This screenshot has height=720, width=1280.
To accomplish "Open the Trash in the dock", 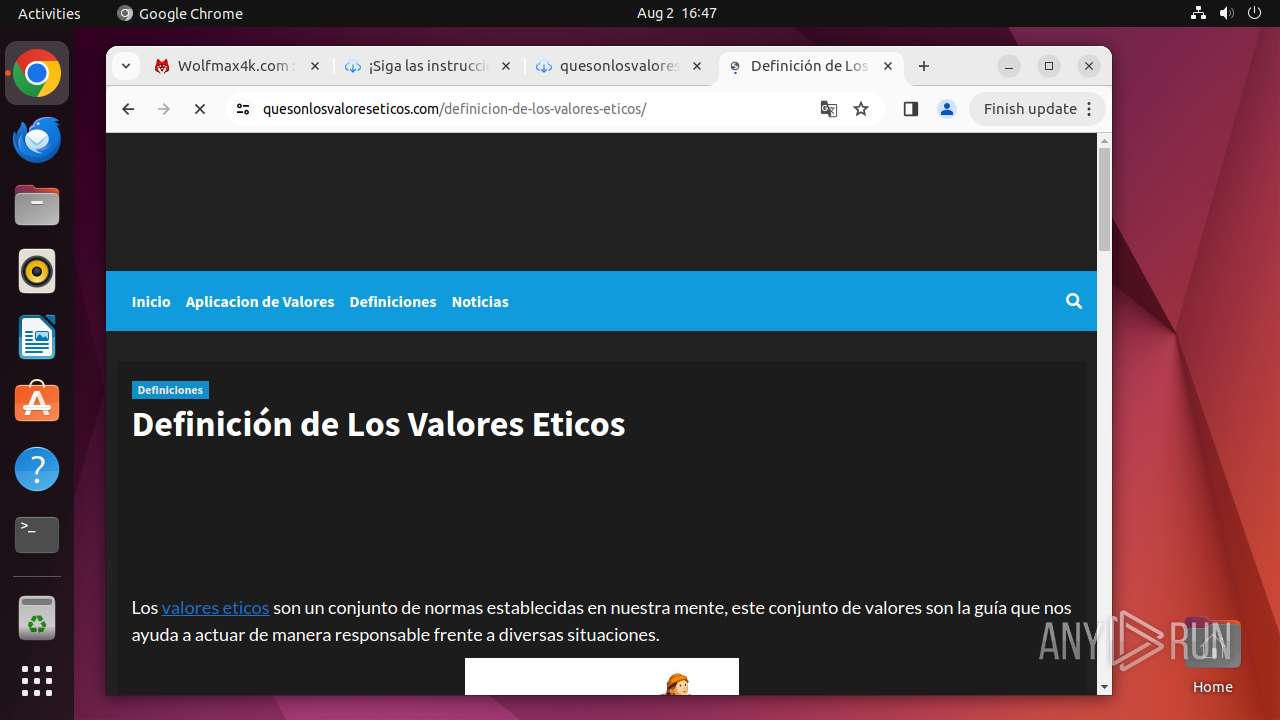I will tap(37, 619).
